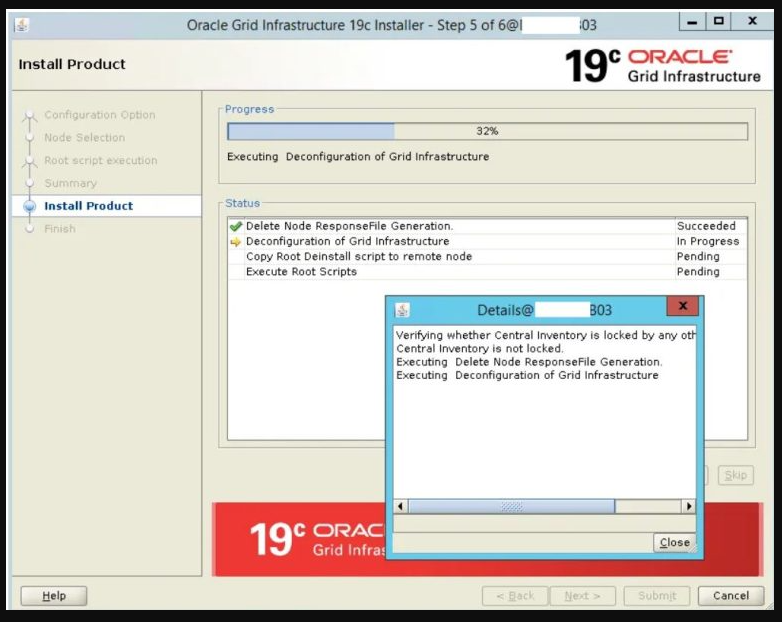The image size is (782, 622).
Task: Click the Install Product step bullet icon
Action: click(x=29, y=206)
